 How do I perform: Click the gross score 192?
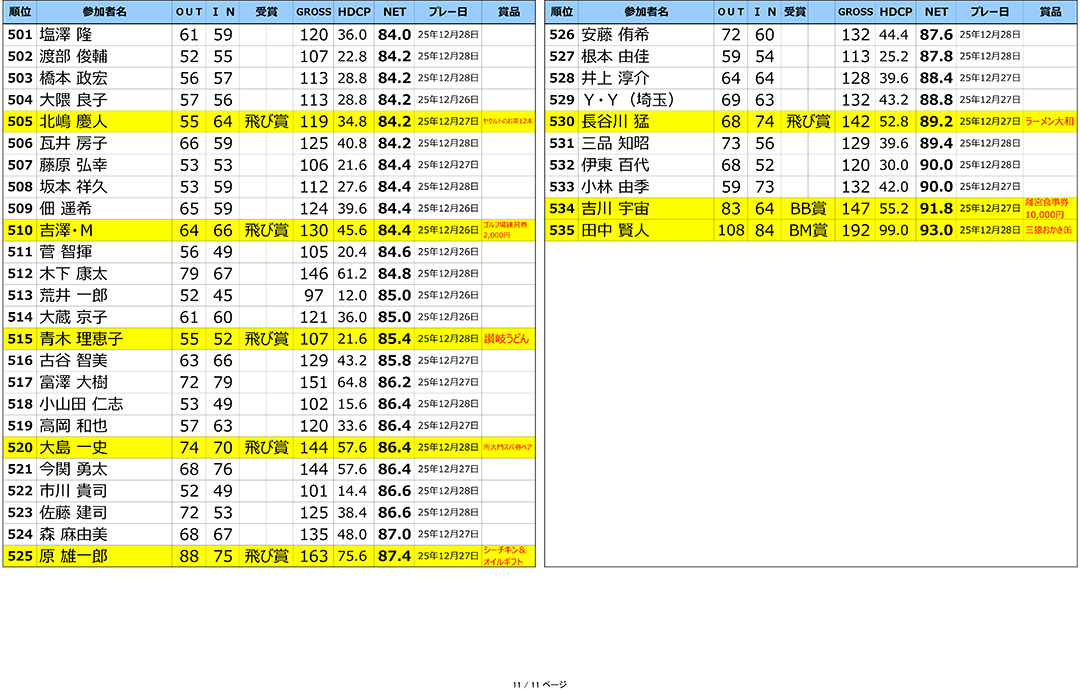coord(855,230)
